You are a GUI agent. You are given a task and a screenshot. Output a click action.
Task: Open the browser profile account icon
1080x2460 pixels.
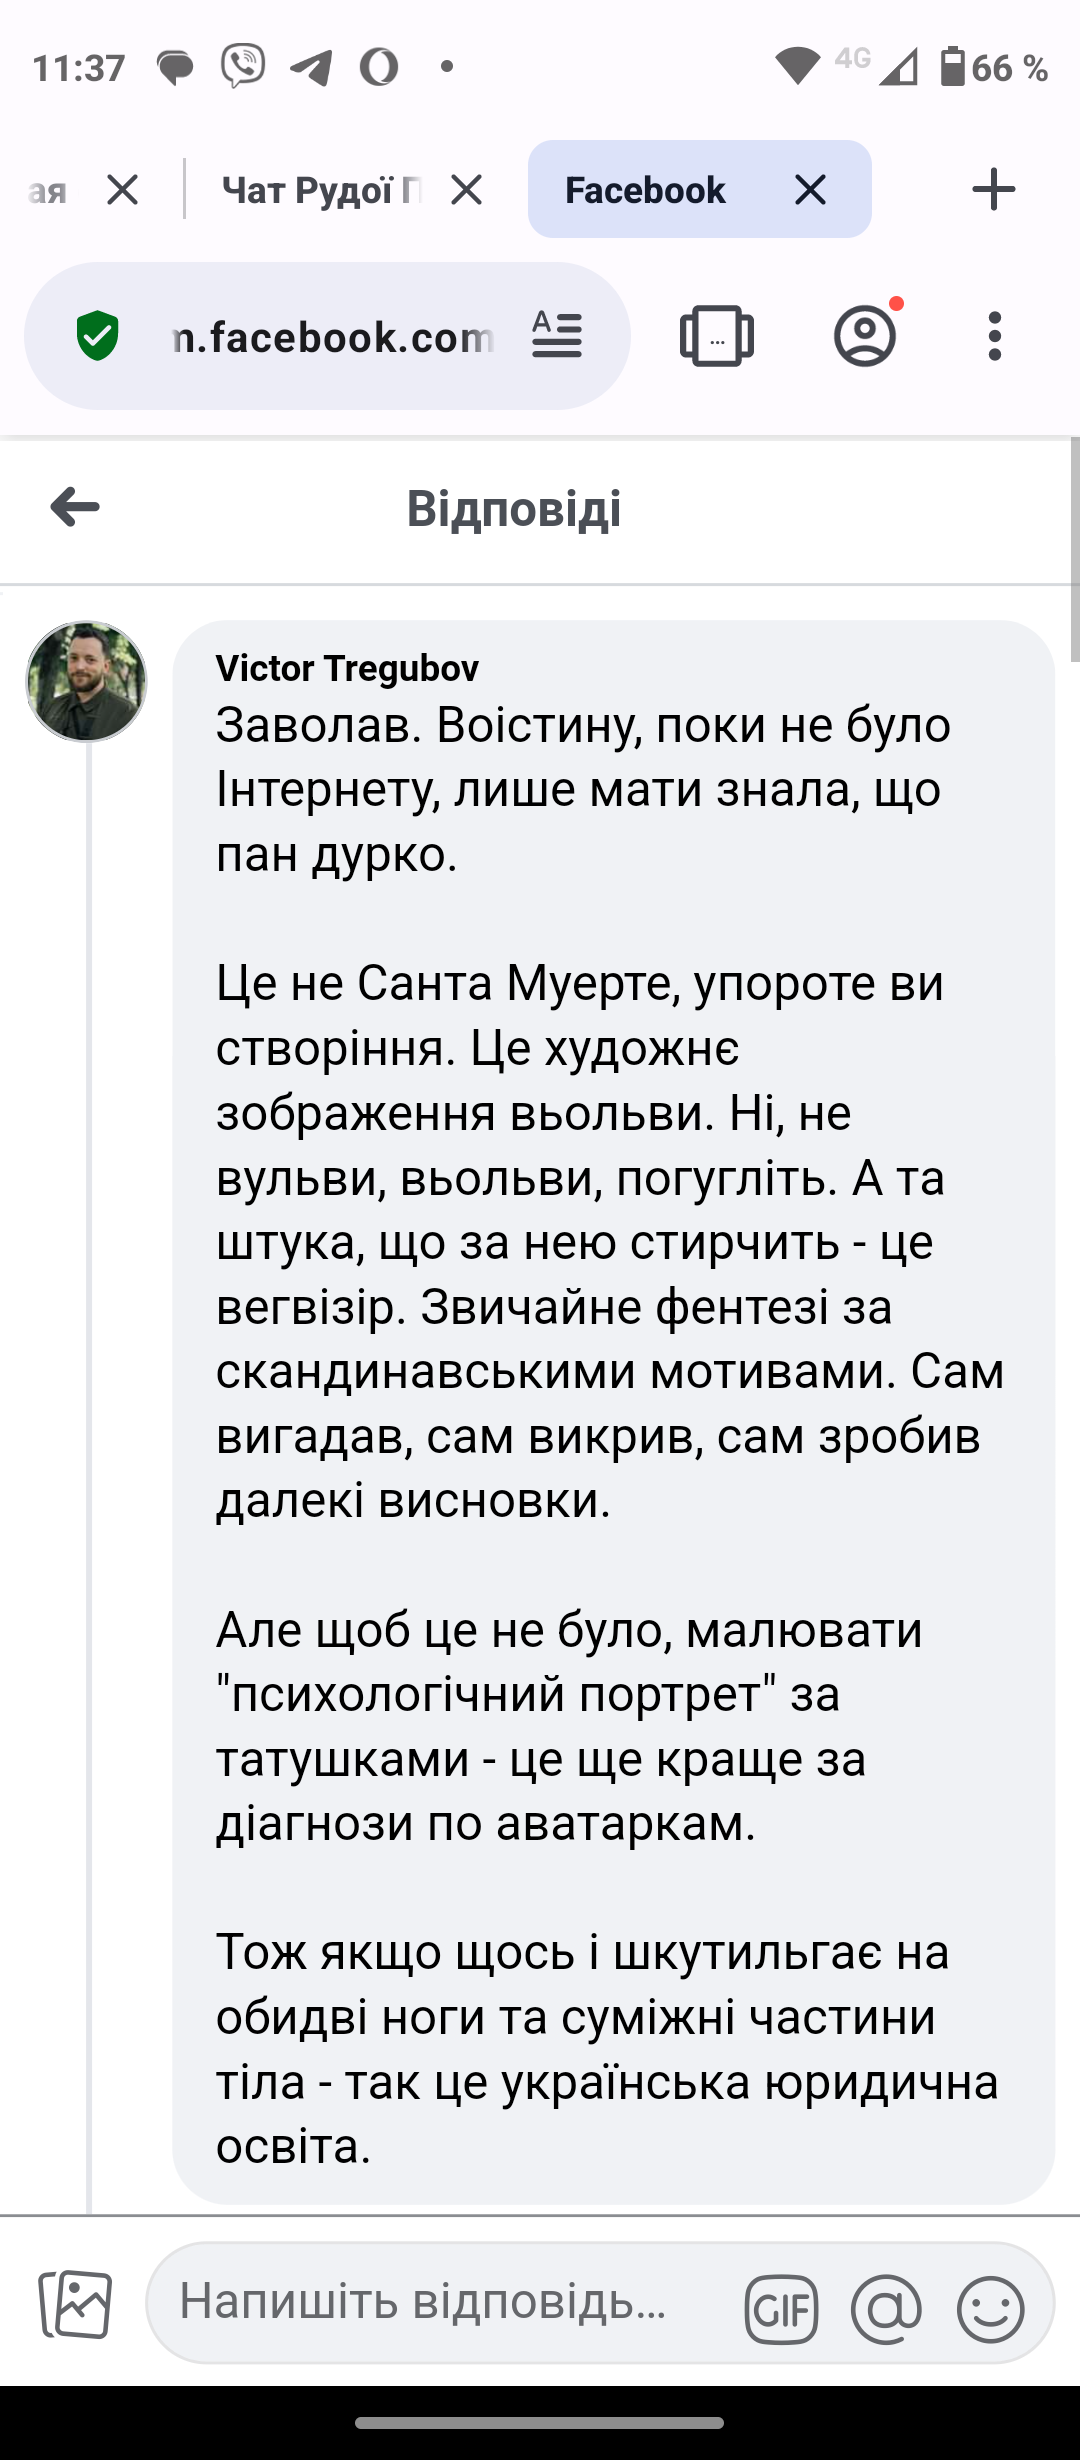click(866, 334)
